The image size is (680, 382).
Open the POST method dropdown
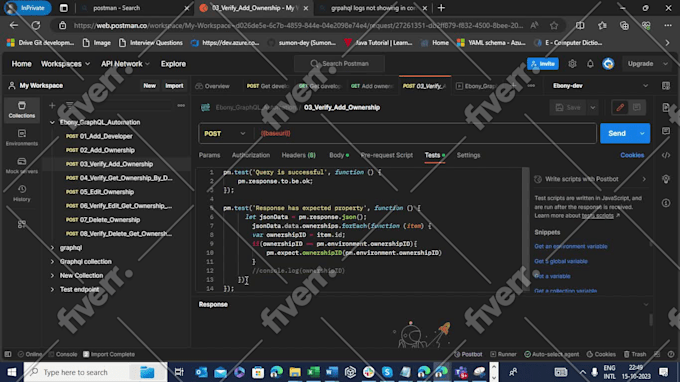225,134
